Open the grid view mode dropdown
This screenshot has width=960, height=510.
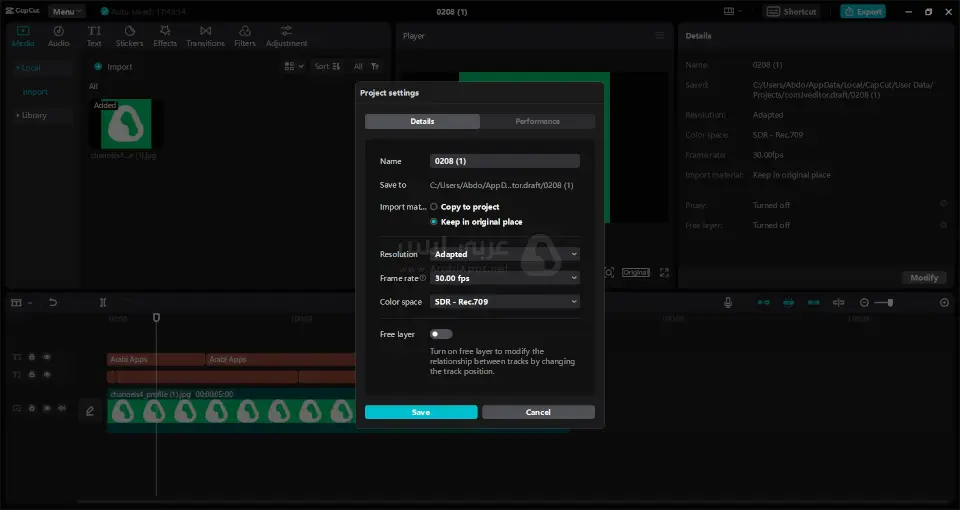click(294, 66)
